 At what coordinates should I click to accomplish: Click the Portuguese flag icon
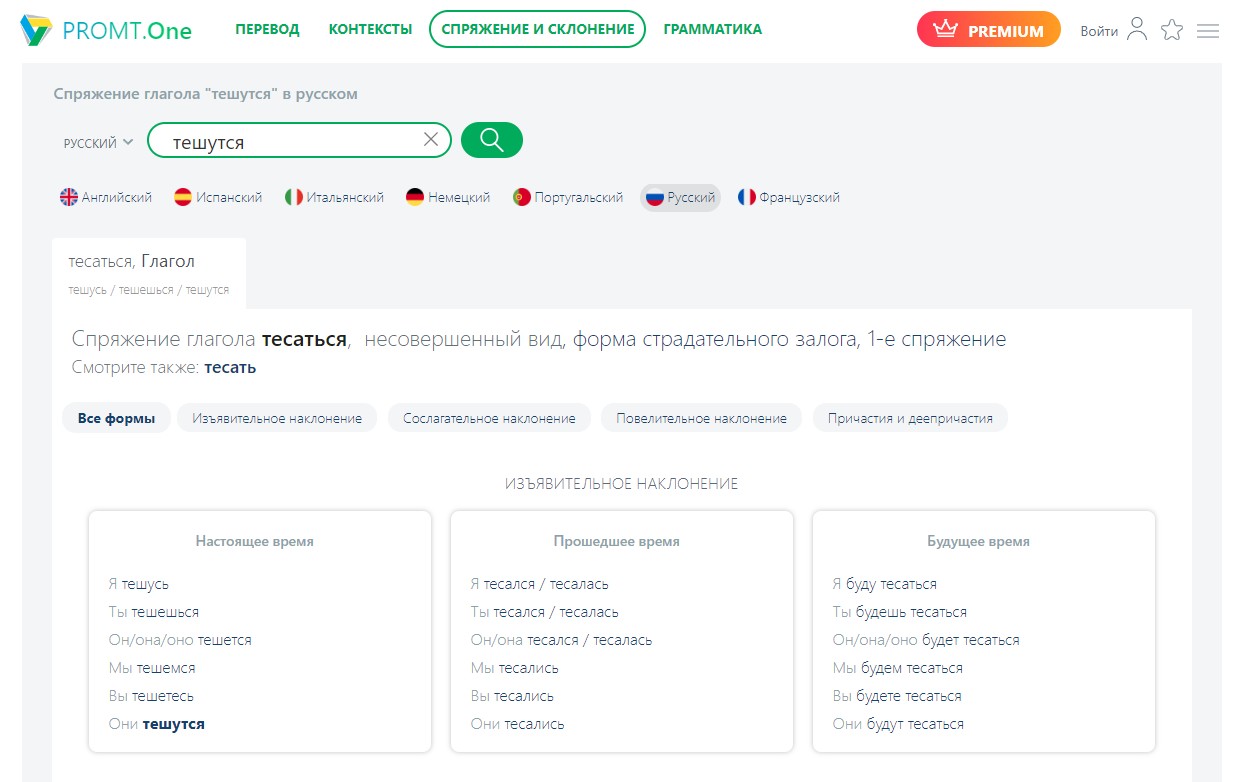(522, 197)
